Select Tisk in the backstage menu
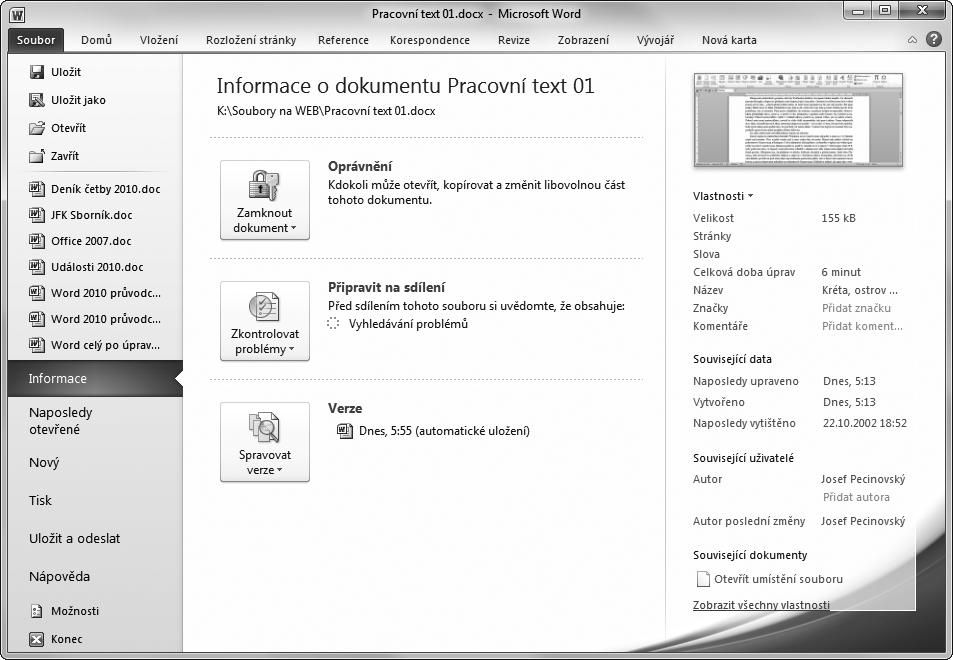This screenshot has height=660, width=953. pyautogui.click(x=41, y=500)
